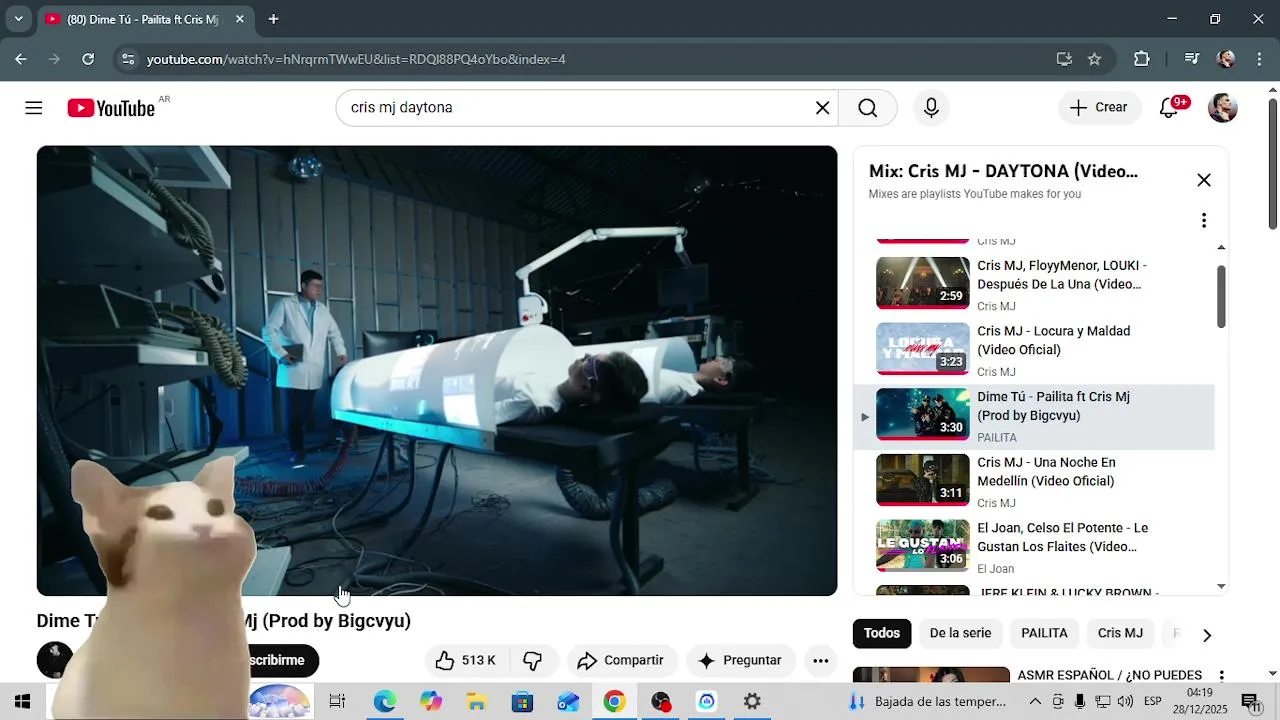This screenshot has width=1280, height=720.
Task: Open the more actions ellipsis button
Action: point(820,660)
